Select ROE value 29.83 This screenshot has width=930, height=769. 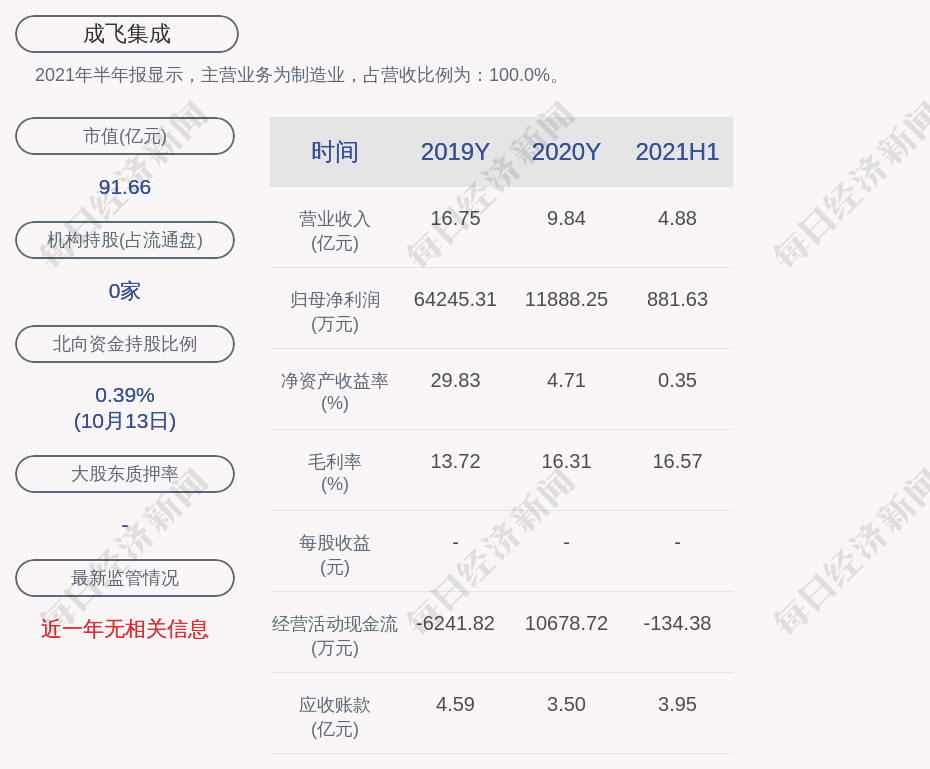(x=455, y=380)
